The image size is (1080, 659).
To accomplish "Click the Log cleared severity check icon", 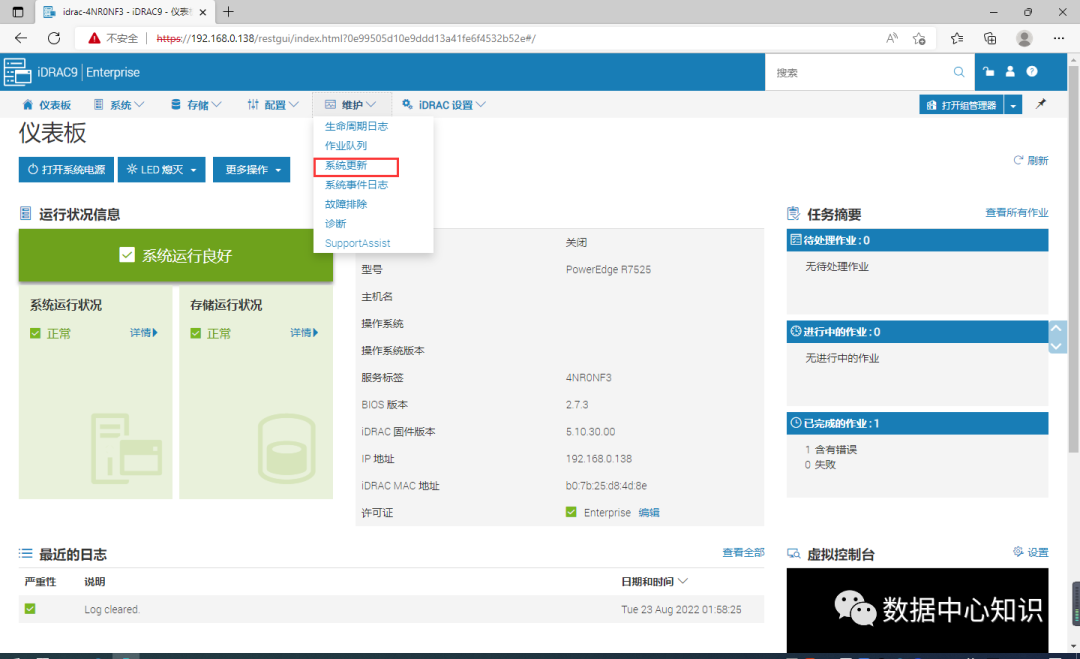I will point(30,609).
